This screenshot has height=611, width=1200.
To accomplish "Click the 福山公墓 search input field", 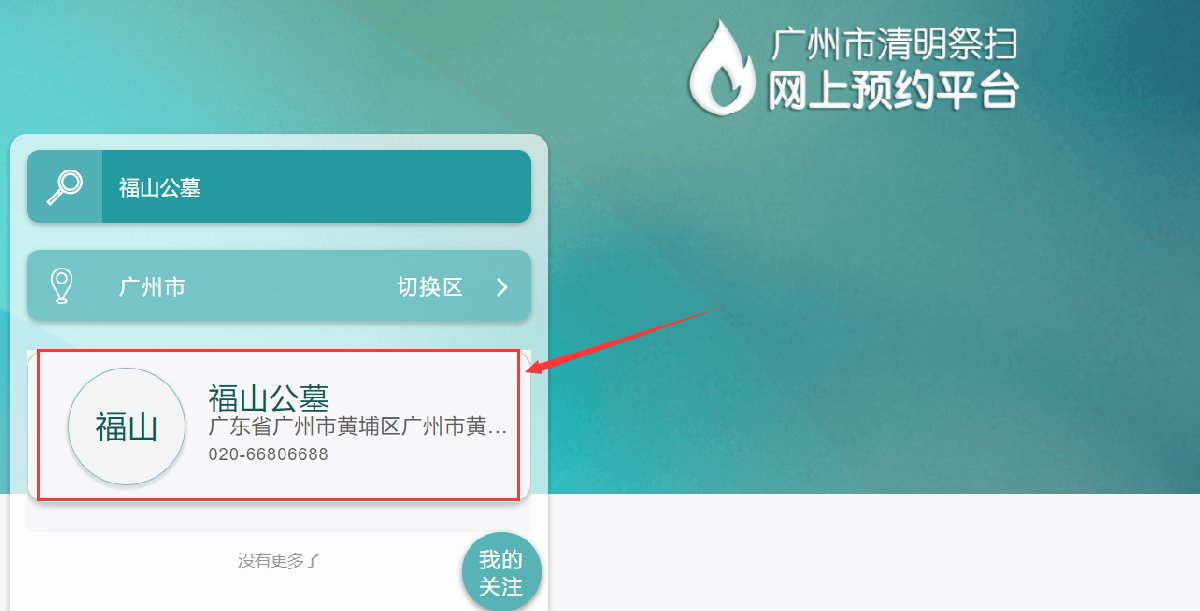I will 316,187.
